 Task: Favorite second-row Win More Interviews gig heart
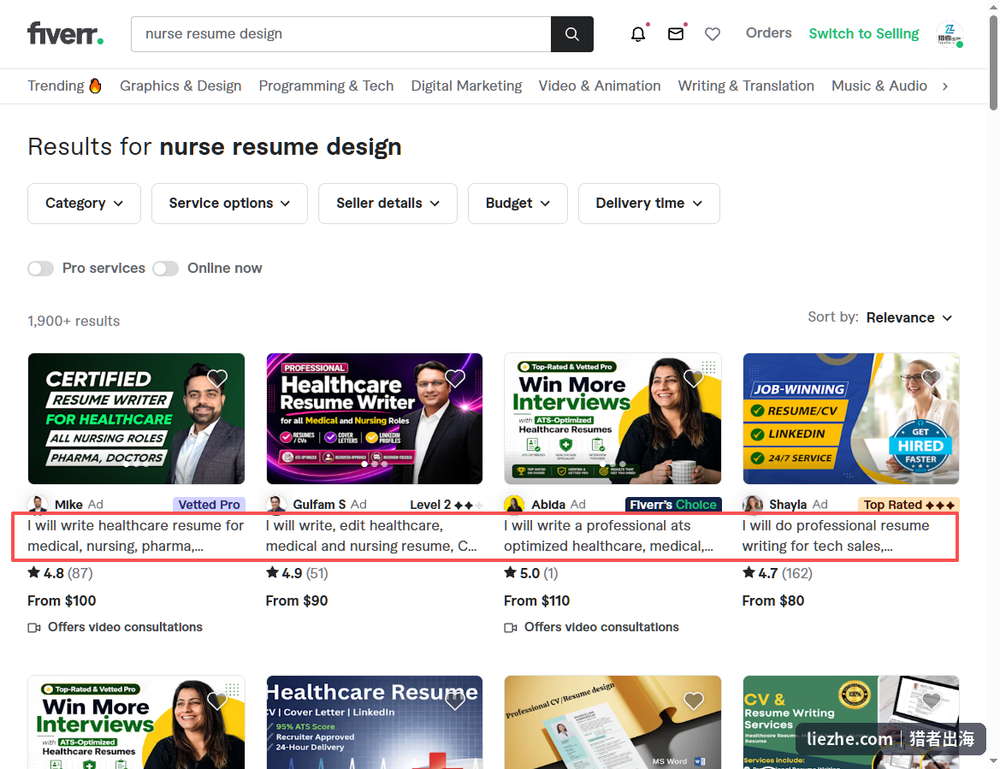(x=217, y=701)
